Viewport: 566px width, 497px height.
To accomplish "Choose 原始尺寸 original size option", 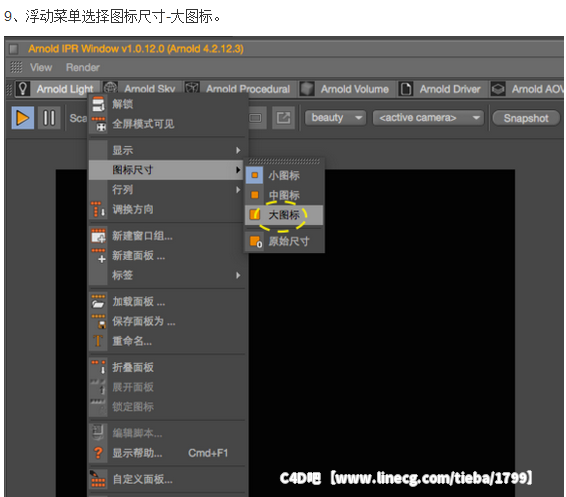I will coord(284,241).
